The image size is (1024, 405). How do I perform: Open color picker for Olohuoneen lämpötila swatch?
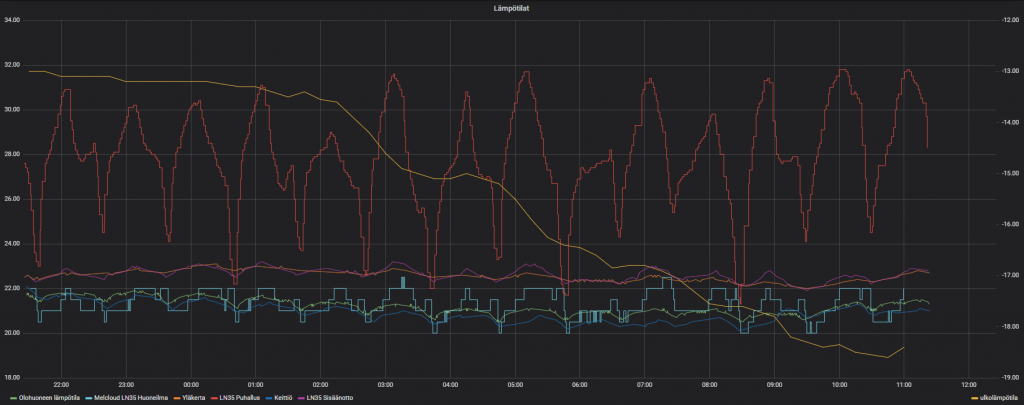(x=14, y=398)
